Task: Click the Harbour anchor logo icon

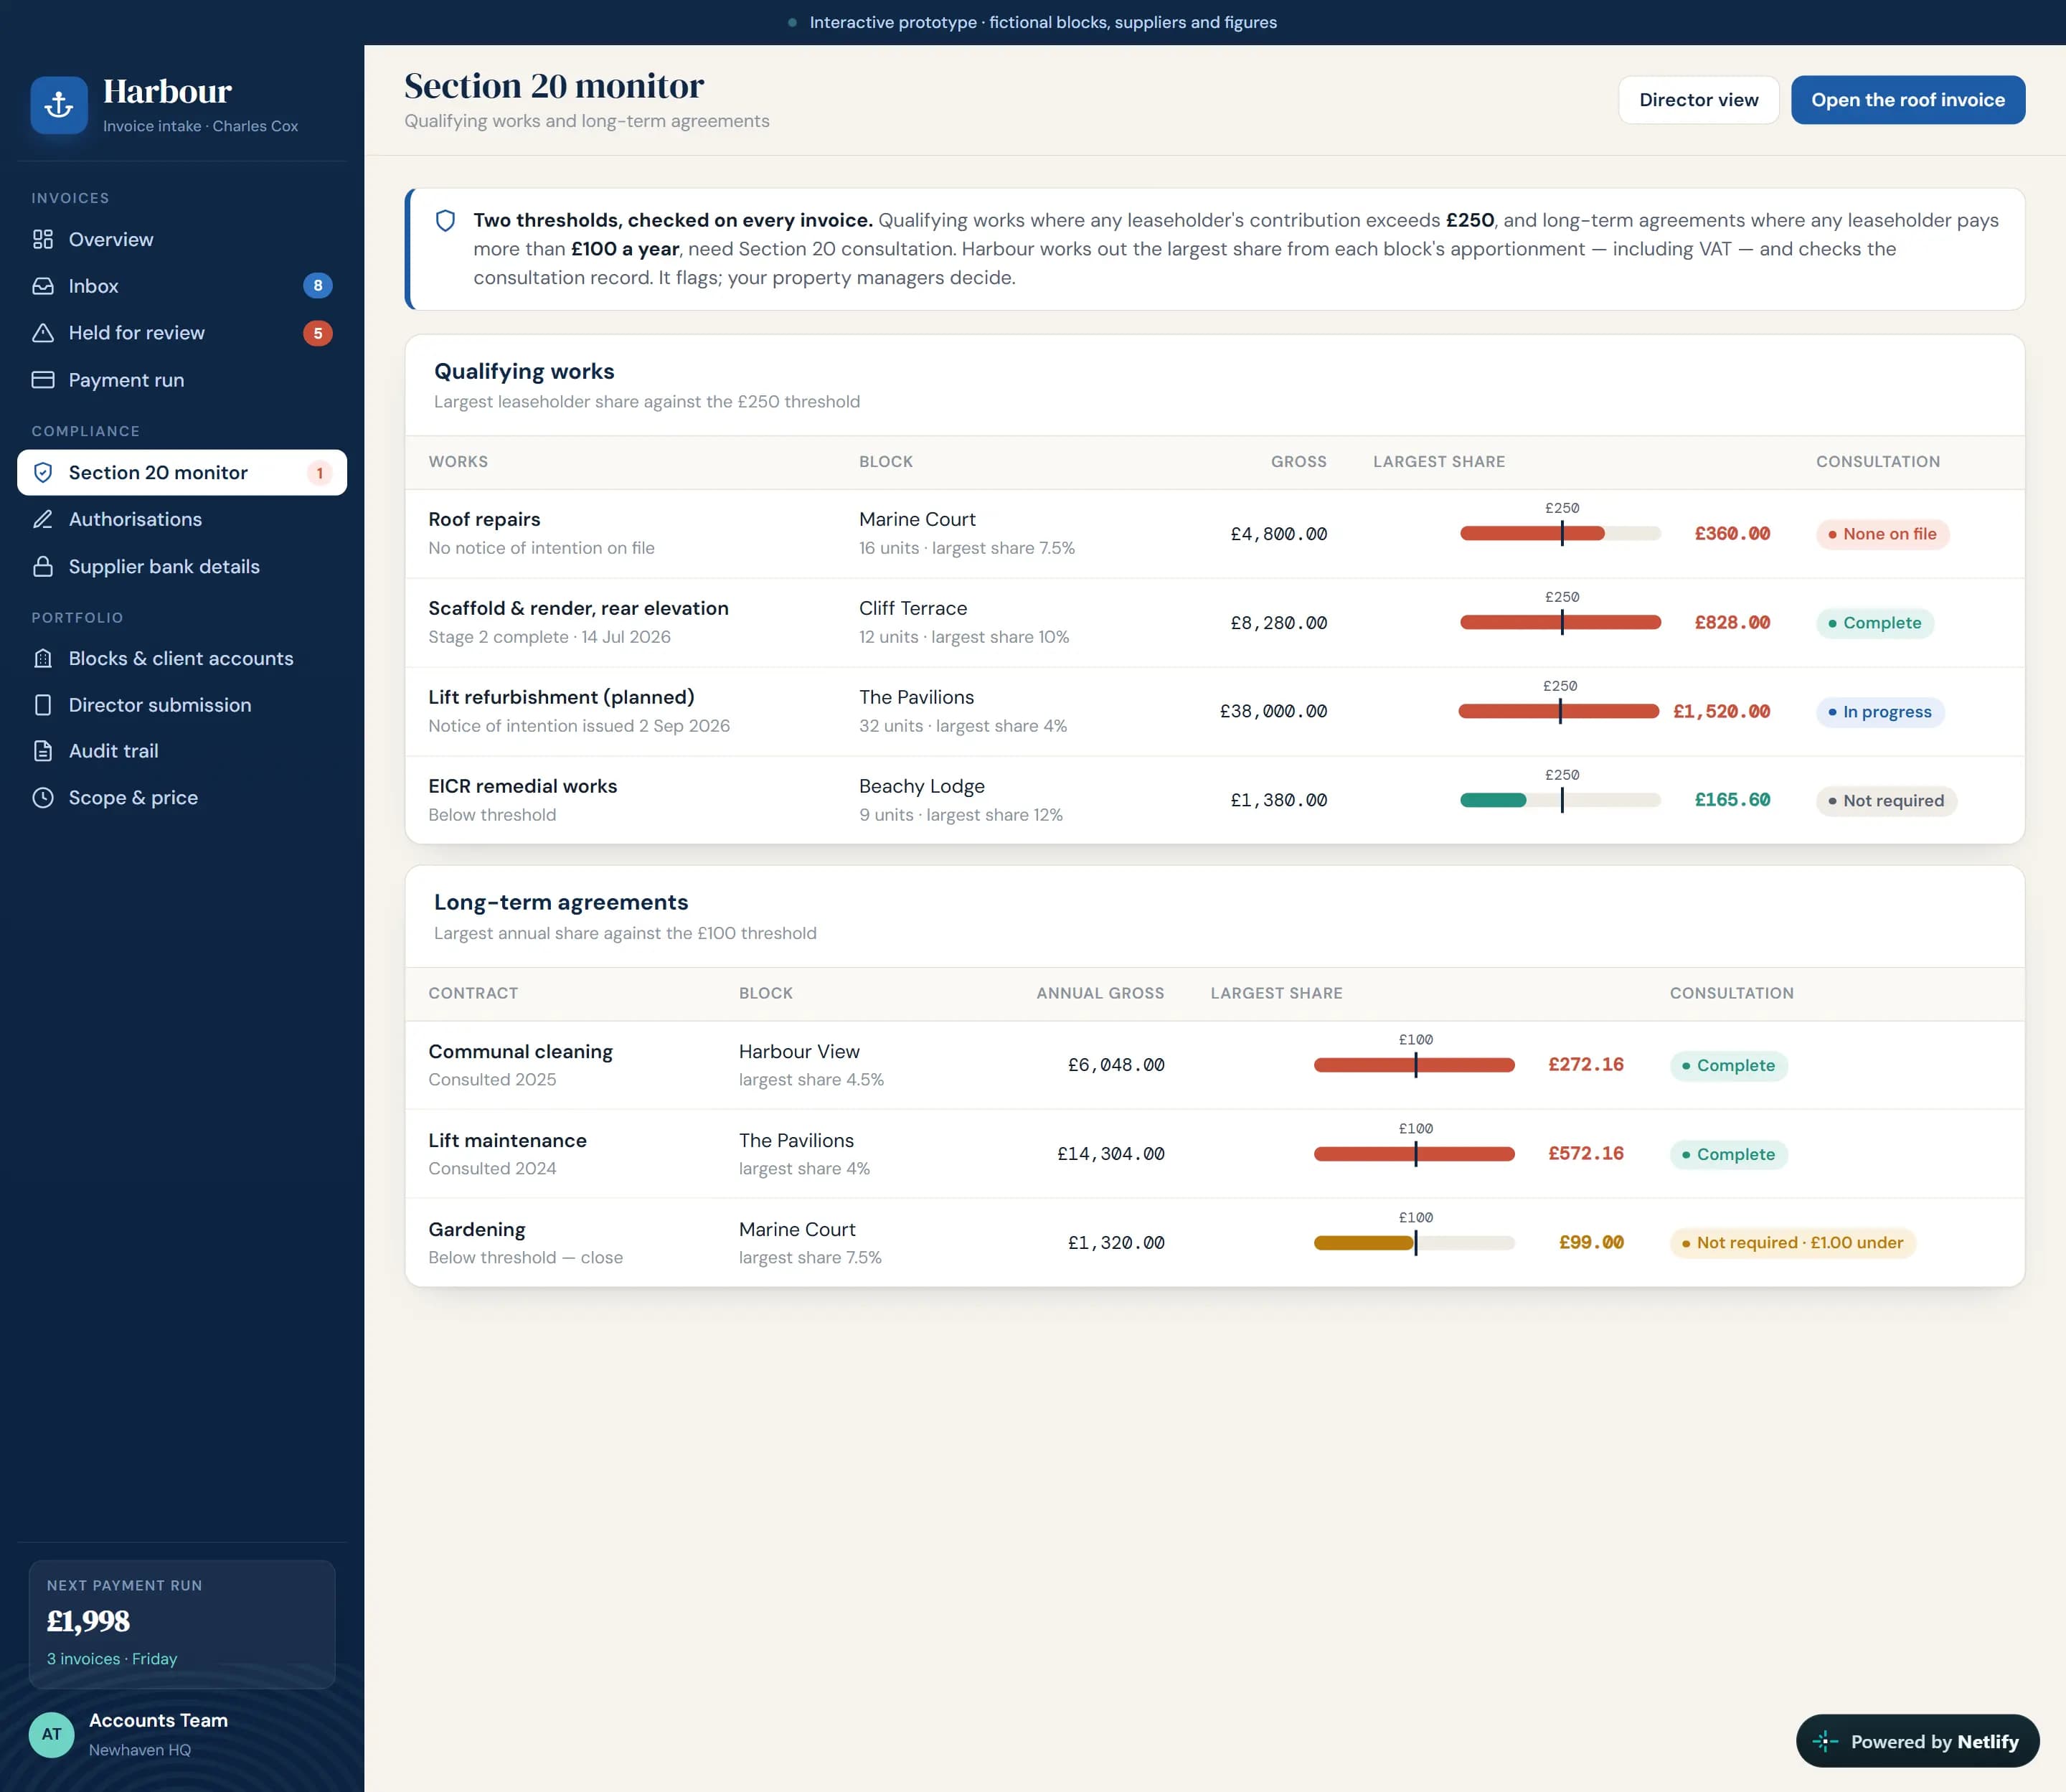Action: pos(59,105)
